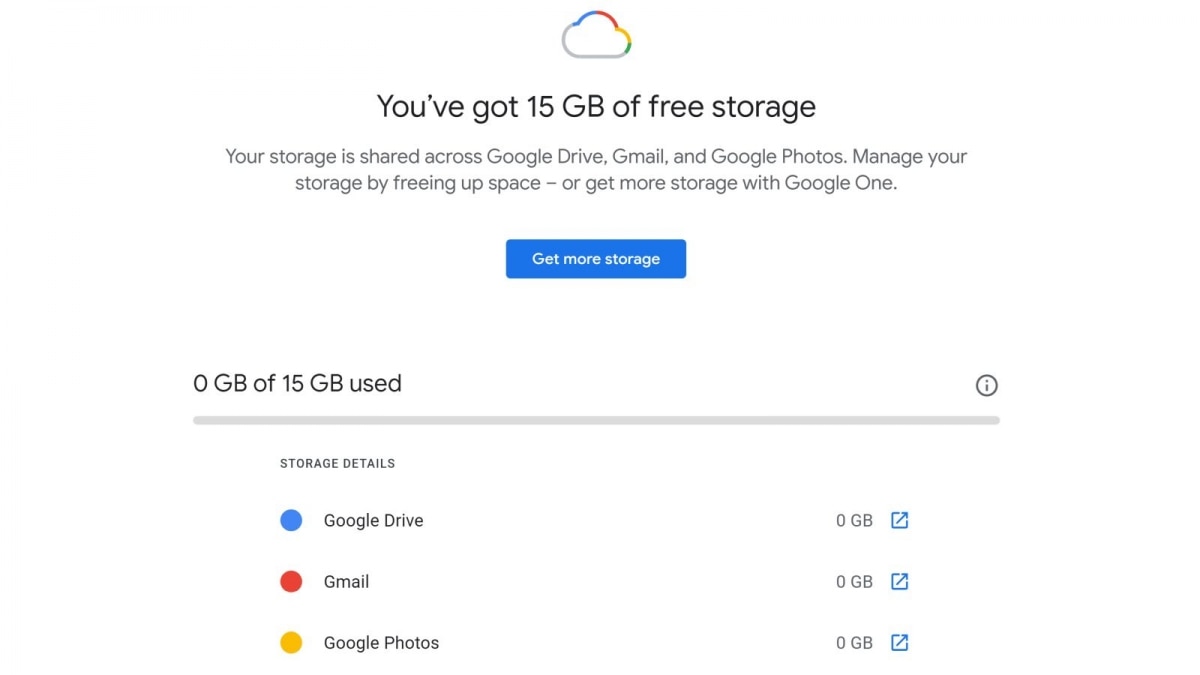Click the blue Google Drive dot
1200x675 pixels.
coord(291,520)
